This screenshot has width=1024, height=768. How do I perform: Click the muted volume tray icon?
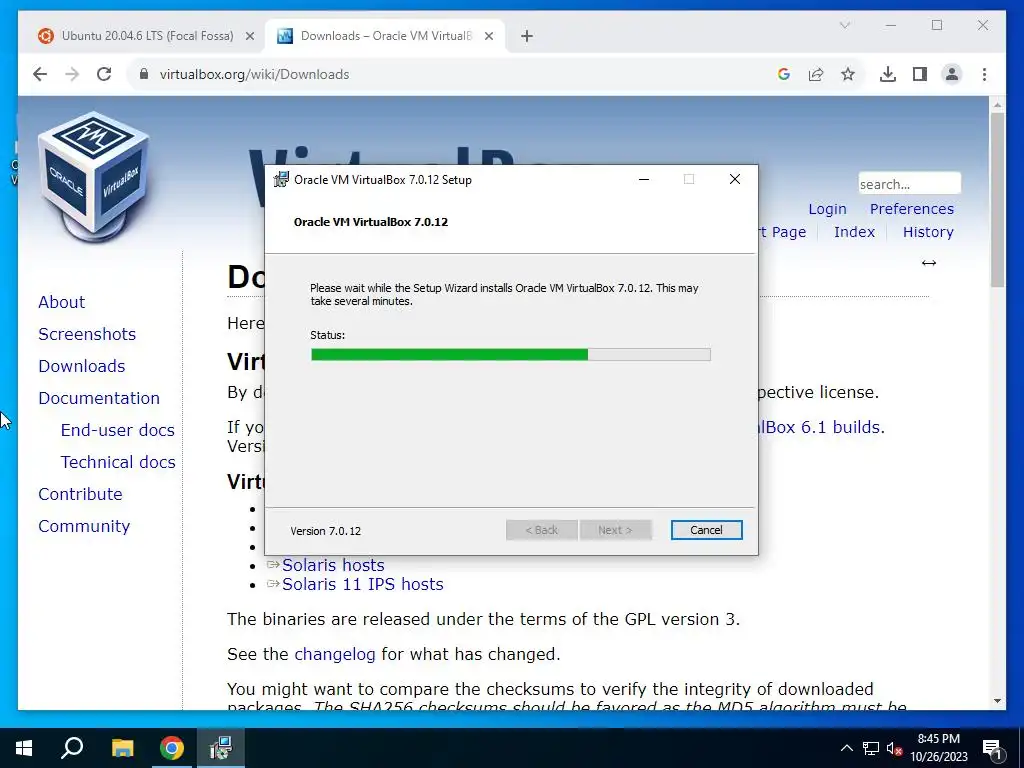click(894, 749)
